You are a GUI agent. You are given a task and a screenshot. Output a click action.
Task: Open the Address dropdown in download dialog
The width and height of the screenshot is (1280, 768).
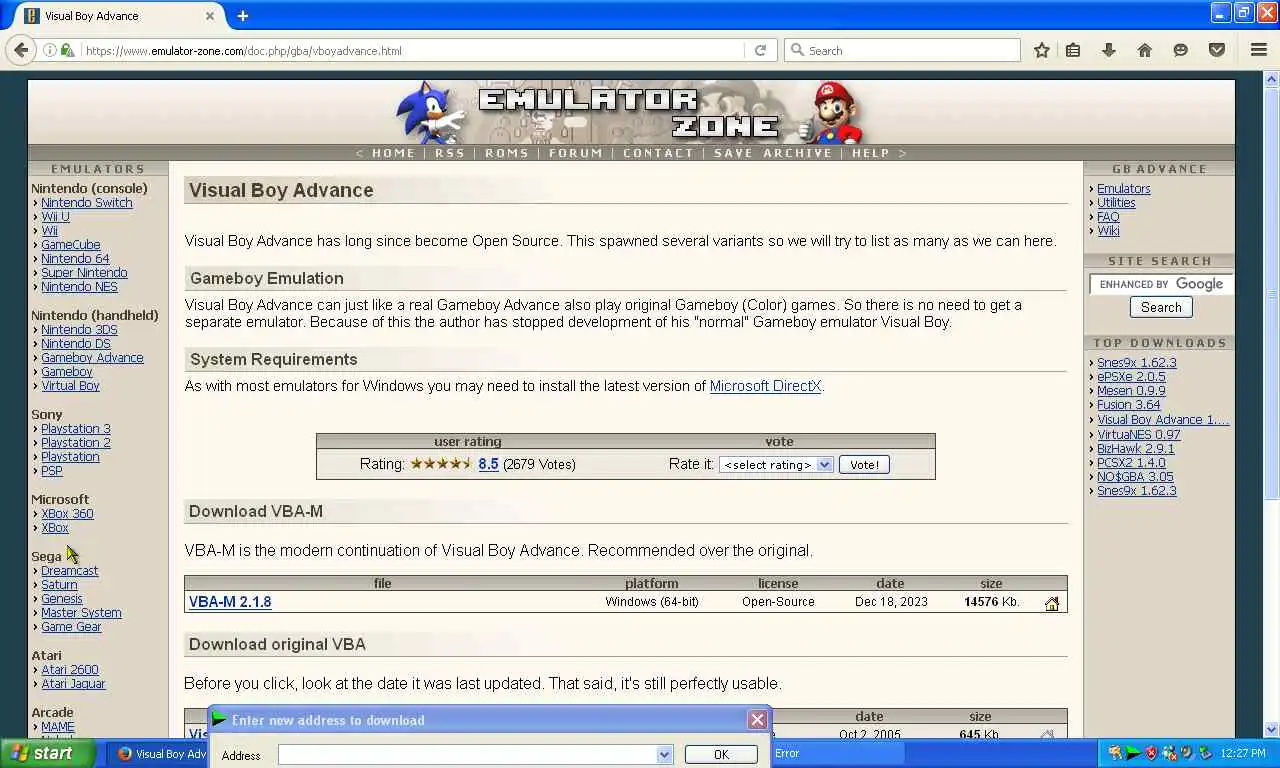coord(665,755)
